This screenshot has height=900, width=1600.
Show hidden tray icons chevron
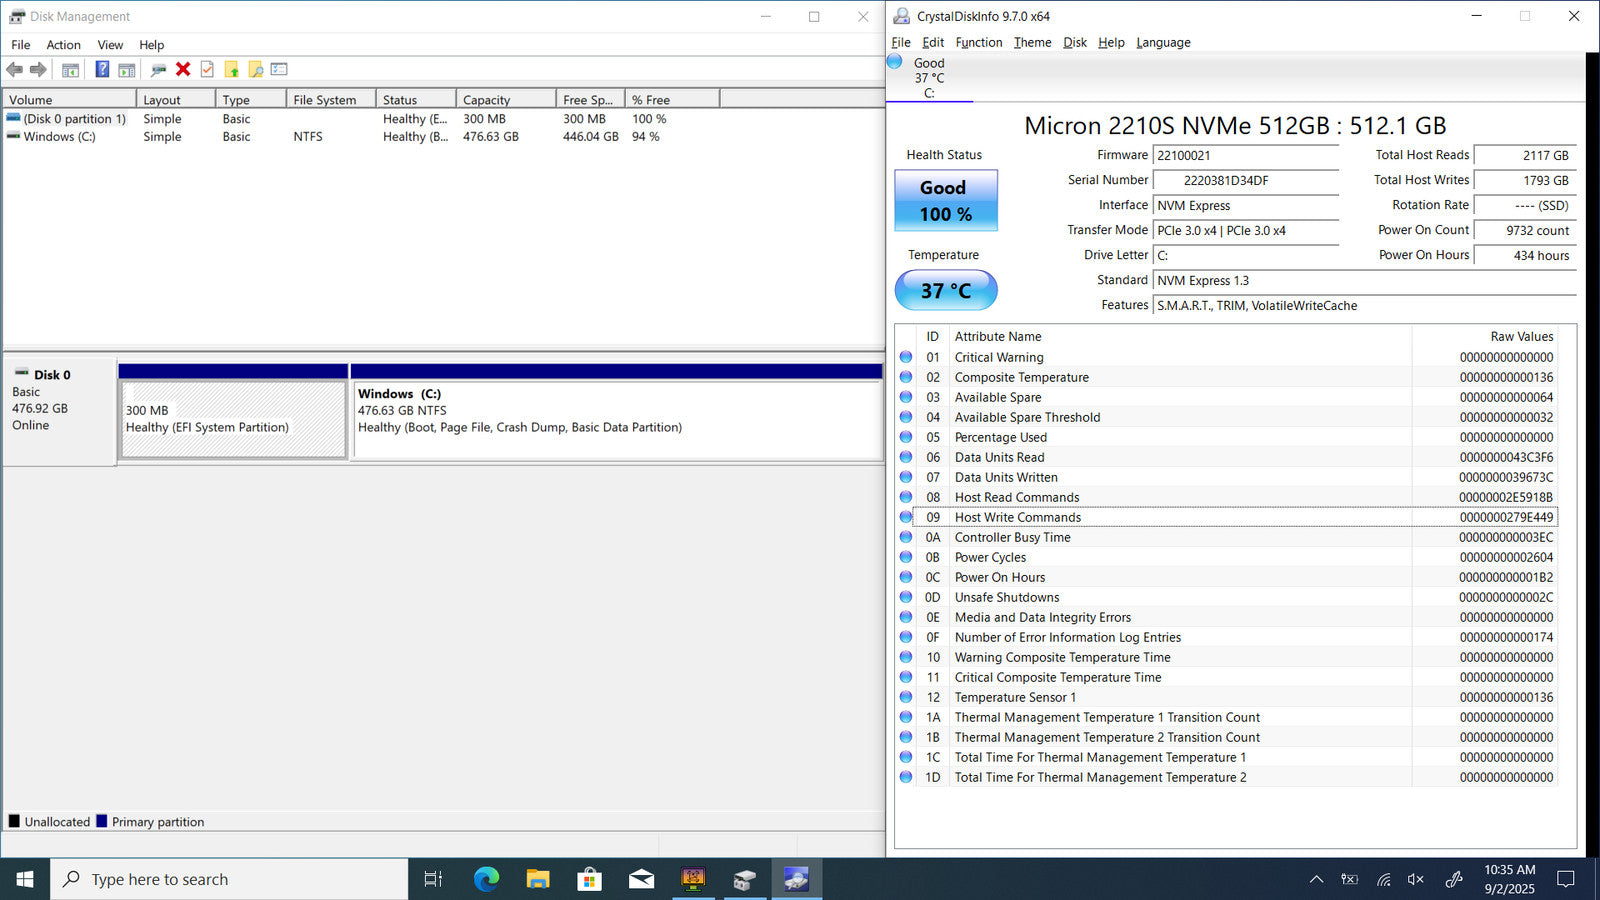1316,879
